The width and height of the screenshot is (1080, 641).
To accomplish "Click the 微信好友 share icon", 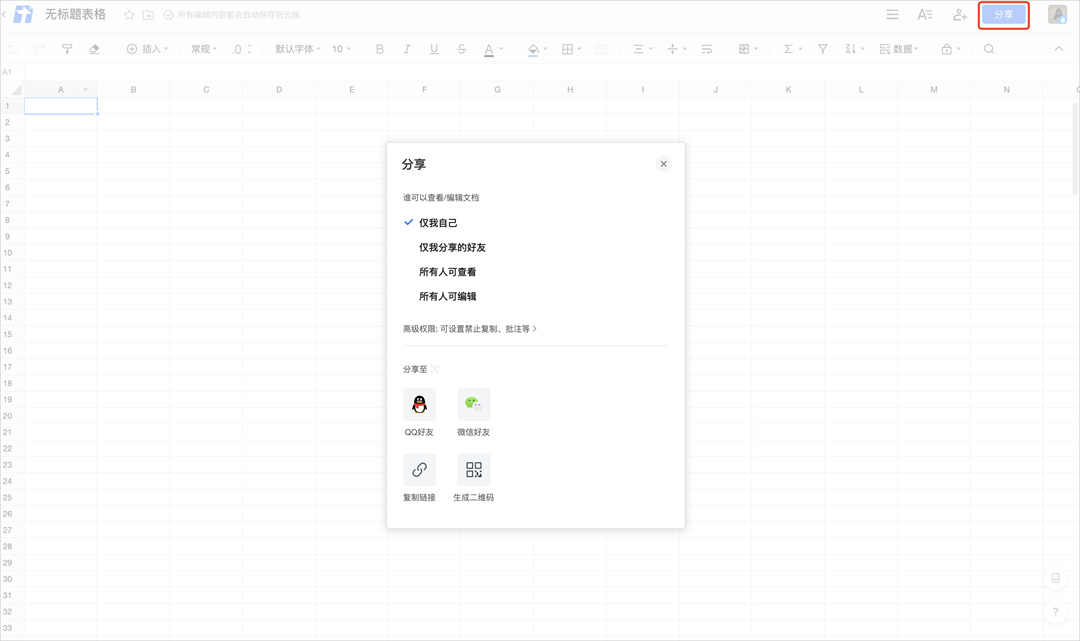I will point(474,404).
